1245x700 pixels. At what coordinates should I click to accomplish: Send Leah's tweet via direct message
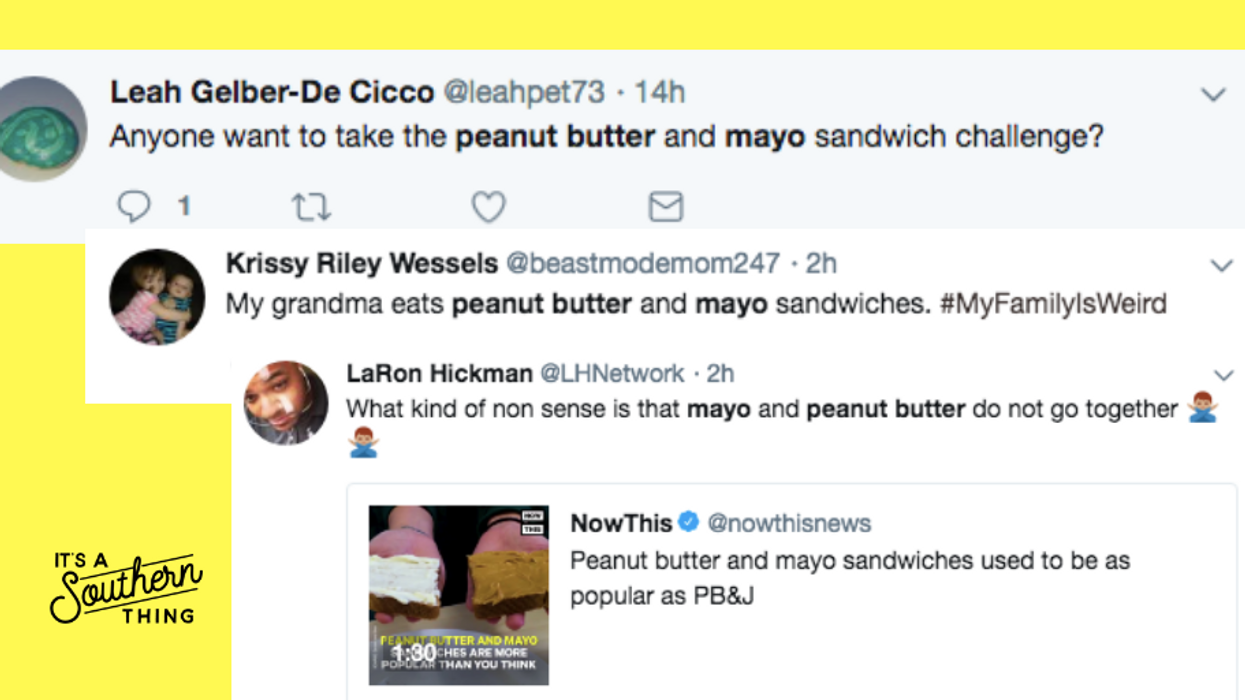pyautogui.click(x=665, y=207)
